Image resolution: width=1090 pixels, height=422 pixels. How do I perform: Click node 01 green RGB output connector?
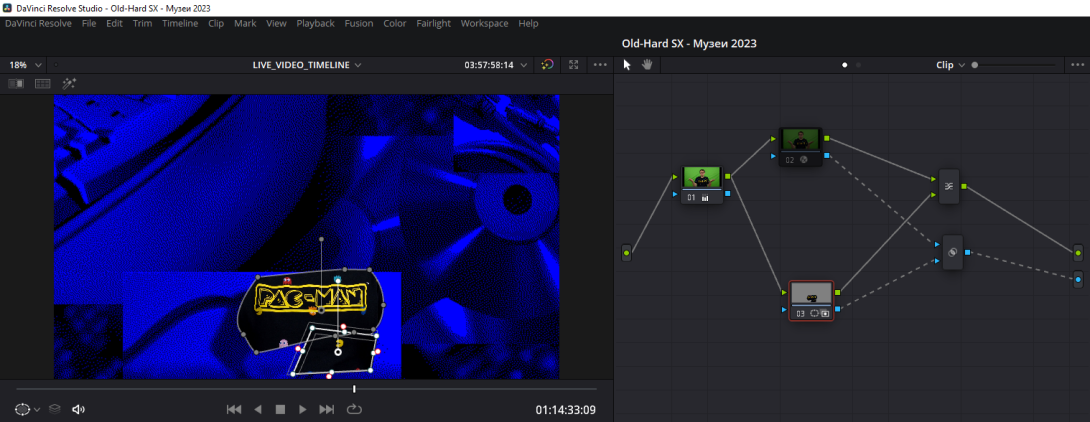click(x=727, y=177)
